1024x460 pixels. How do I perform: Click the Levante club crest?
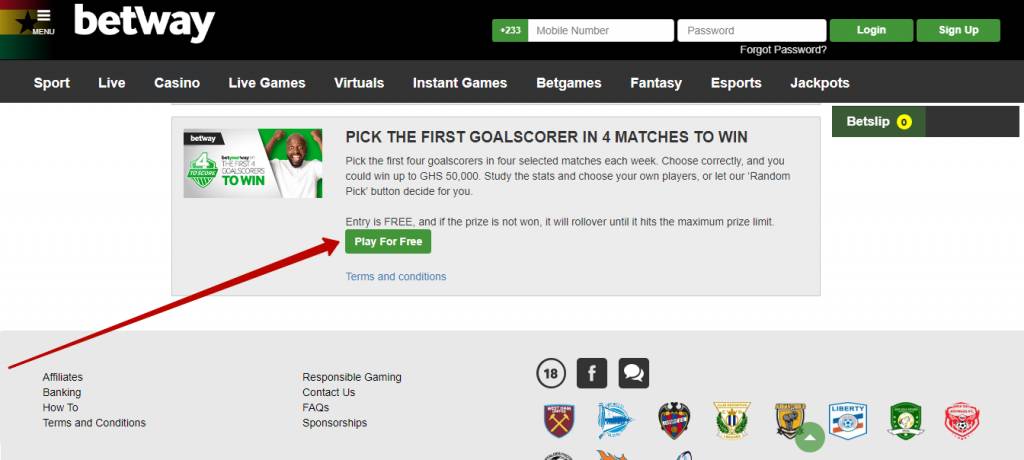[x=674, y=421]
